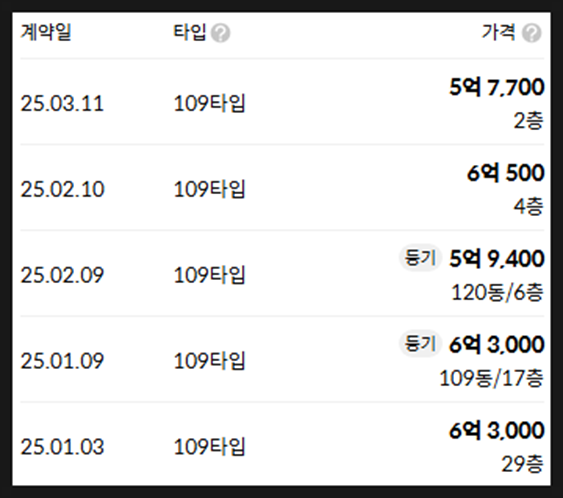Open the 25.02.09 transaction row
563x498 pixels.
[x=282, y=274]
